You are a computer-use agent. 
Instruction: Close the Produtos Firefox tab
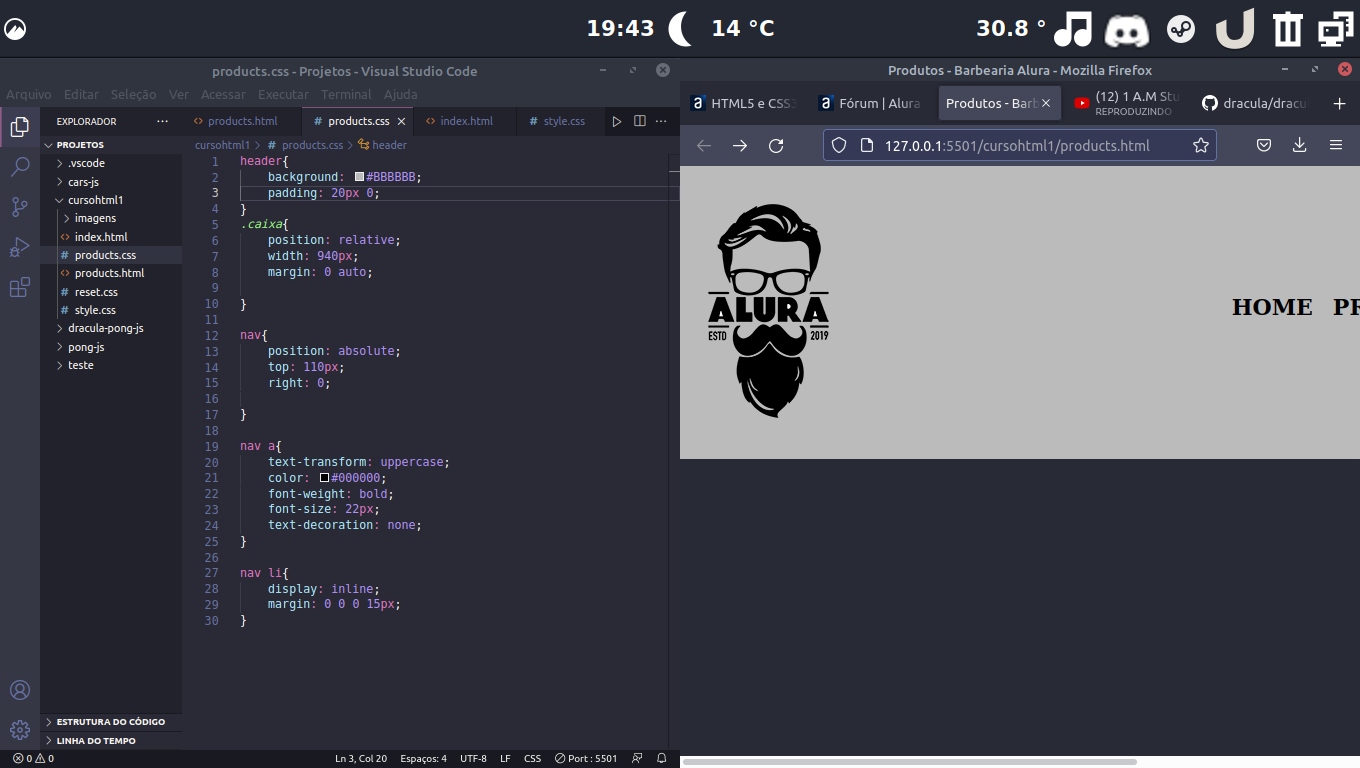(x=1046, y=103)
